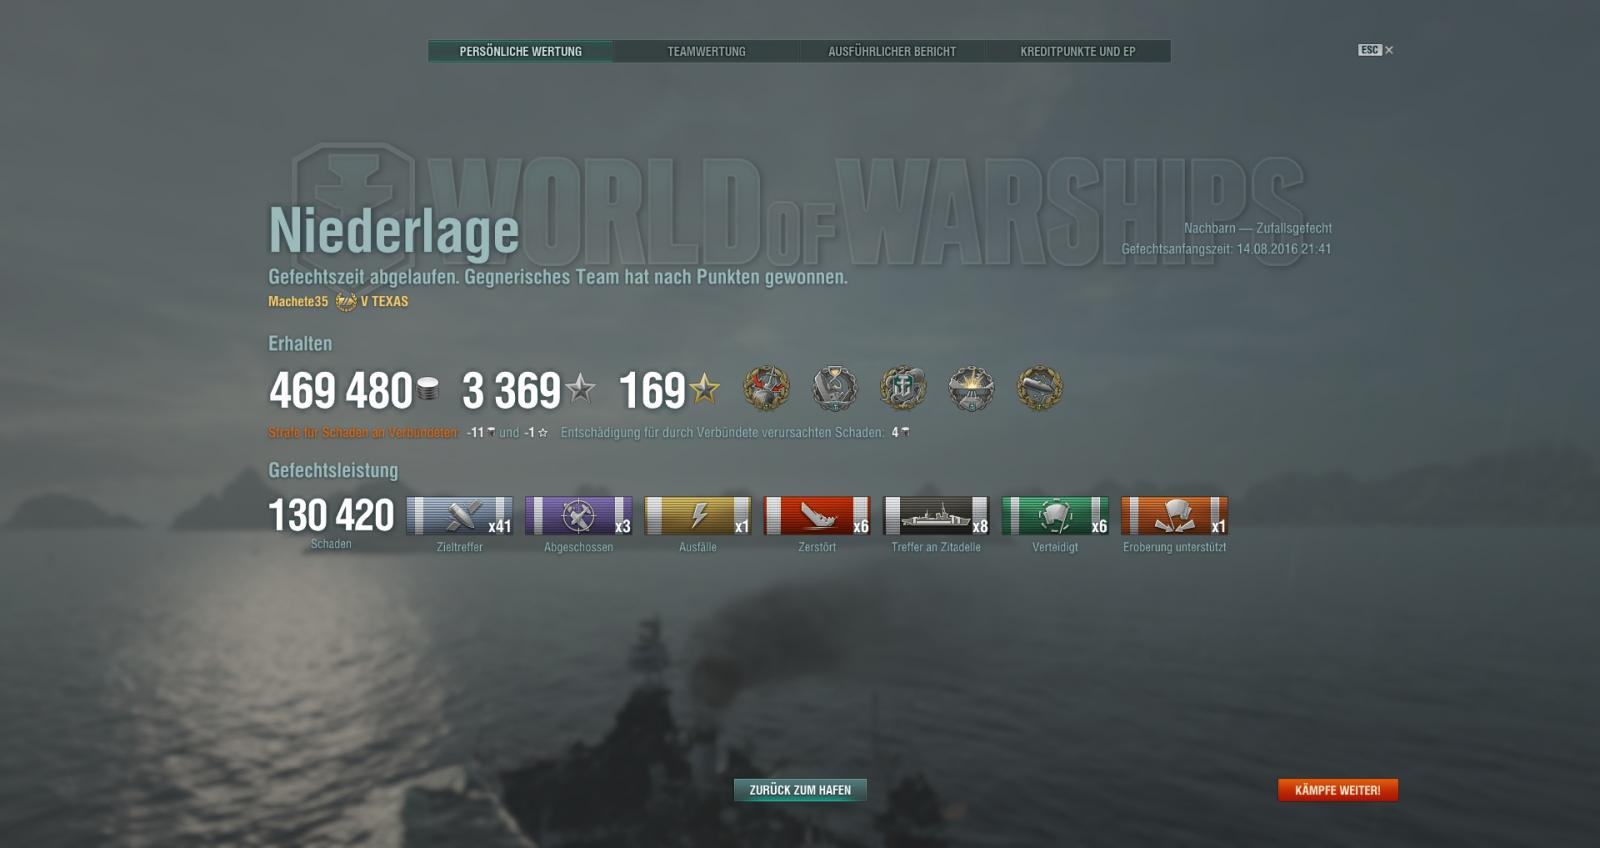This screenshot has height=848, width=1600.
Task: Open the Ausführlicher Bericht tab
Action: click(x=892, y=51)
